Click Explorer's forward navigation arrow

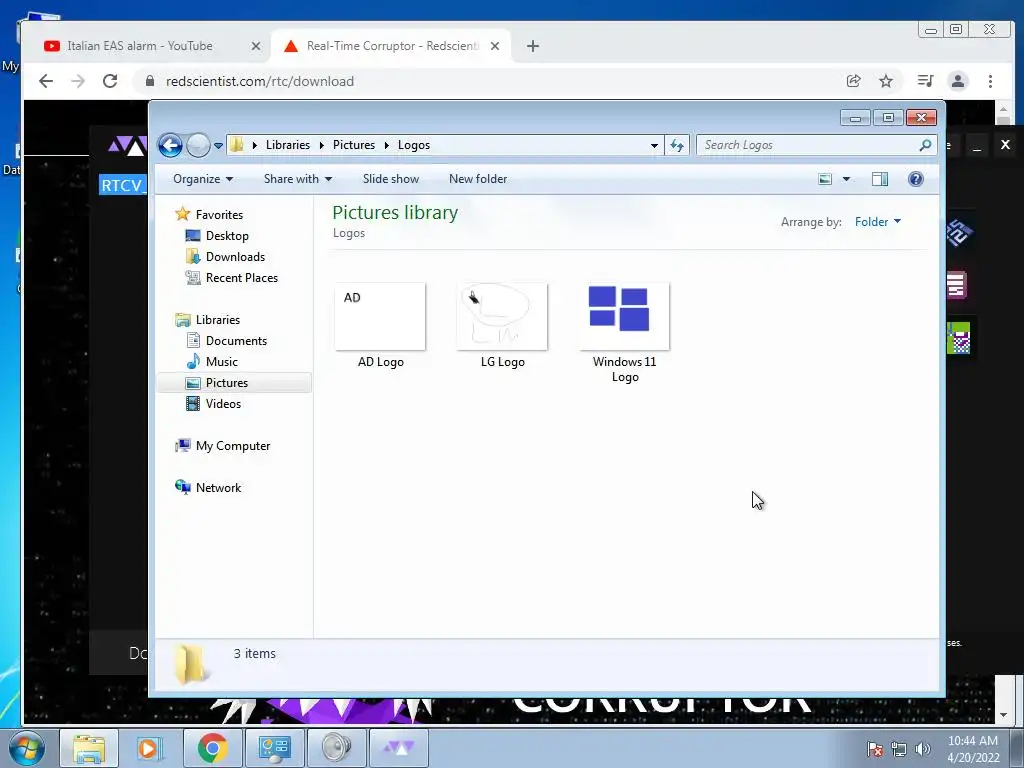tap(198, 145)
